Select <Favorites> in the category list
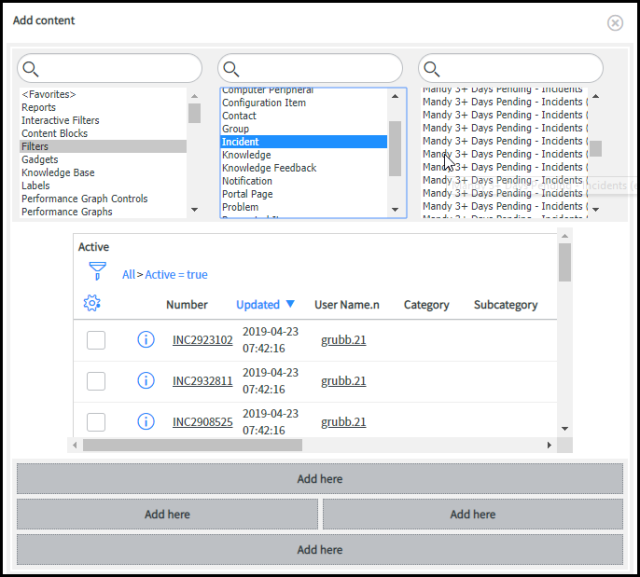 coord(103,94)
